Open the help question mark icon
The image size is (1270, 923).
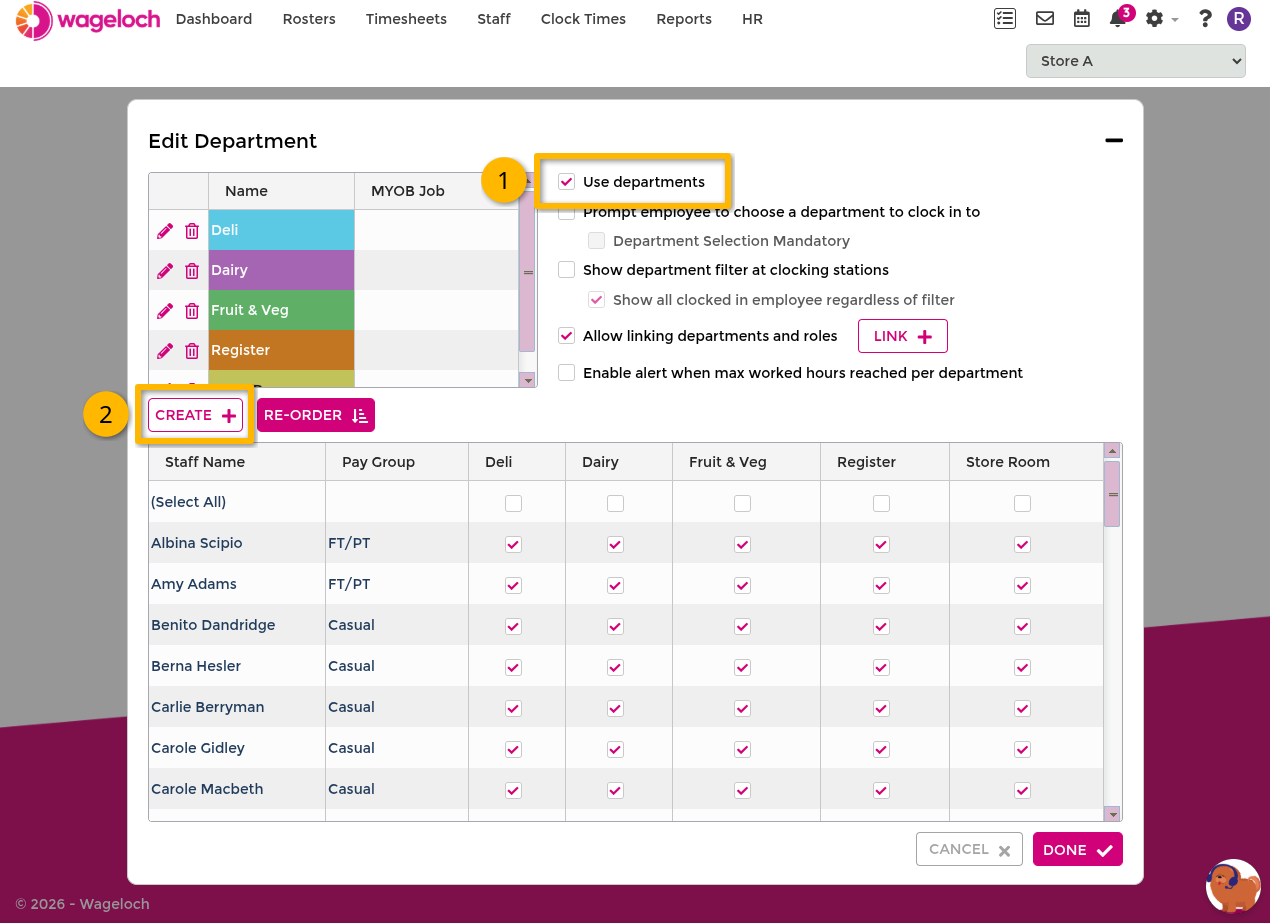pos(1205,18)
